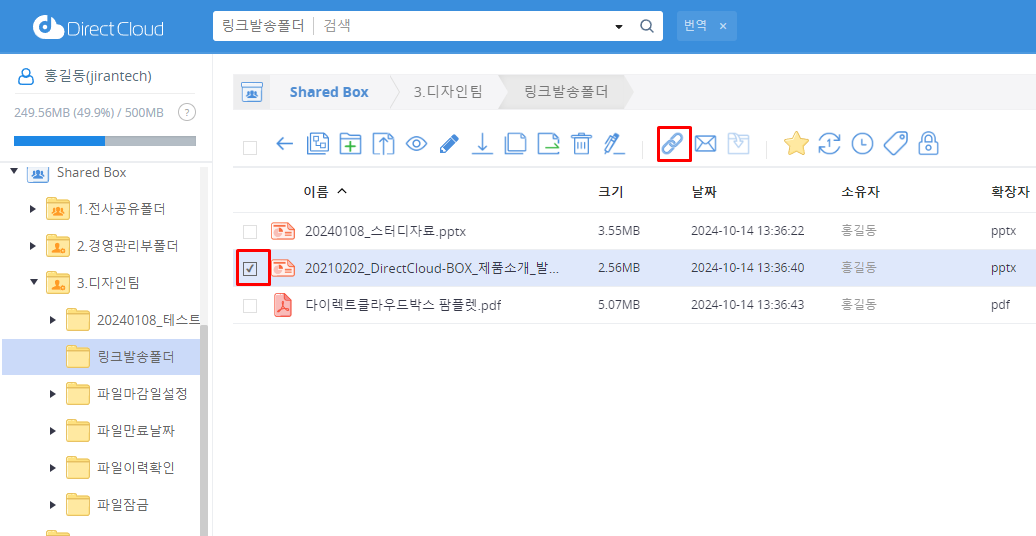Click the eye preview icon
This screenshot has width=1036, height=536.
click(x=416, y=144)
